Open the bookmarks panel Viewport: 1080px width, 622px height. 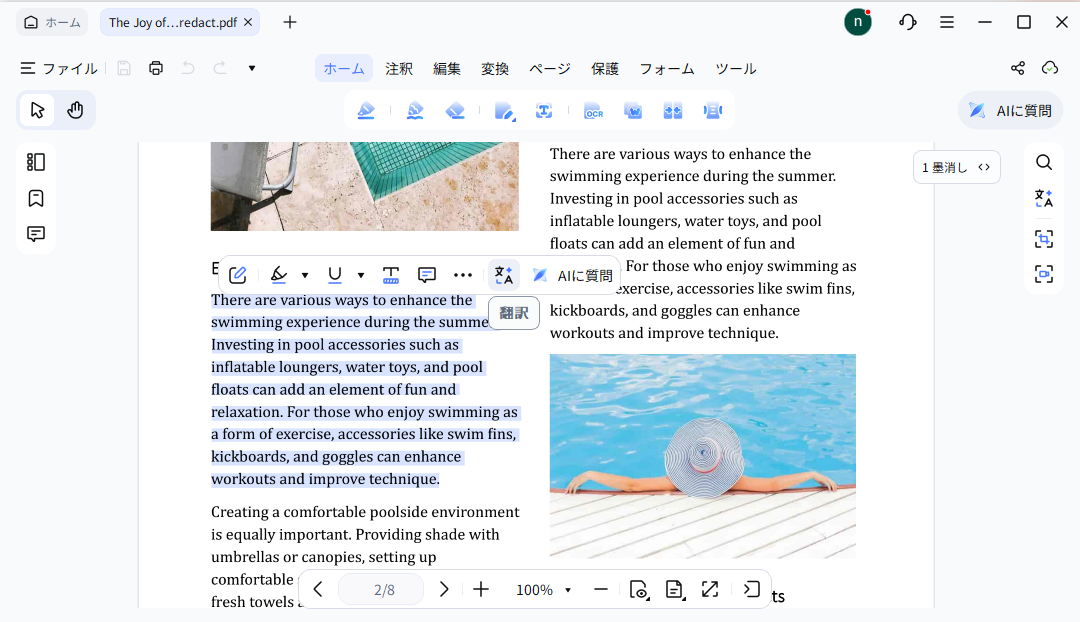[36, 198]
